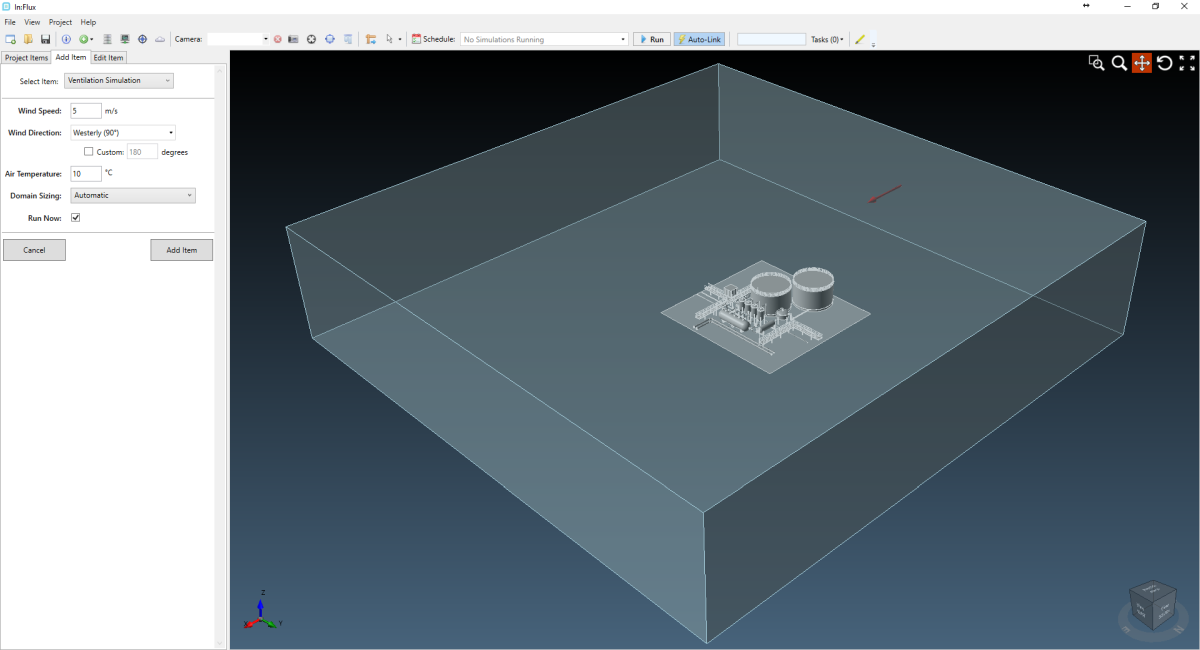Click the pan view tool in viewport
Screen dimensions: 1200x650
click(x=1142, y=63)
